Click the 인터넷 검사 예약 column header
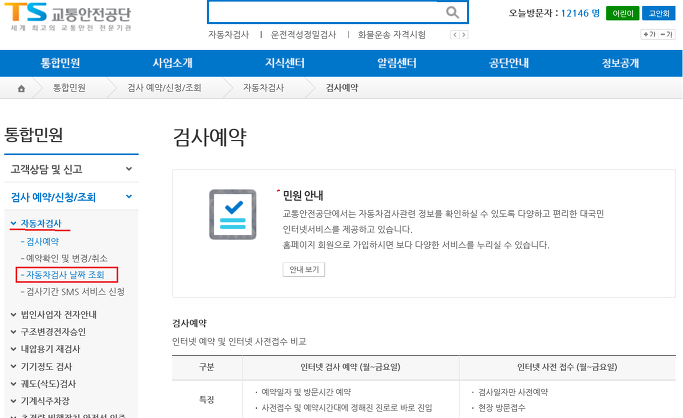683x418 pixels. (350, 367)
